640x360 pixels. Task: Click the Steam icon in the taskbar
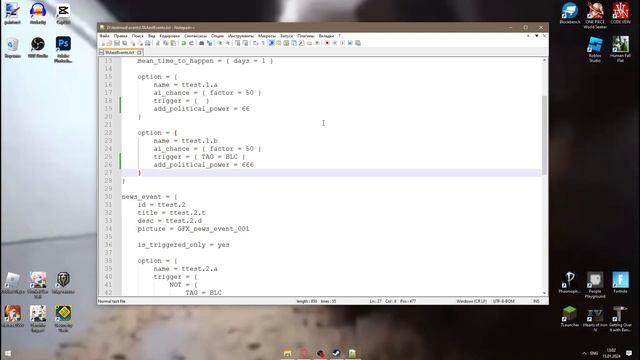(x=336, y=353)
